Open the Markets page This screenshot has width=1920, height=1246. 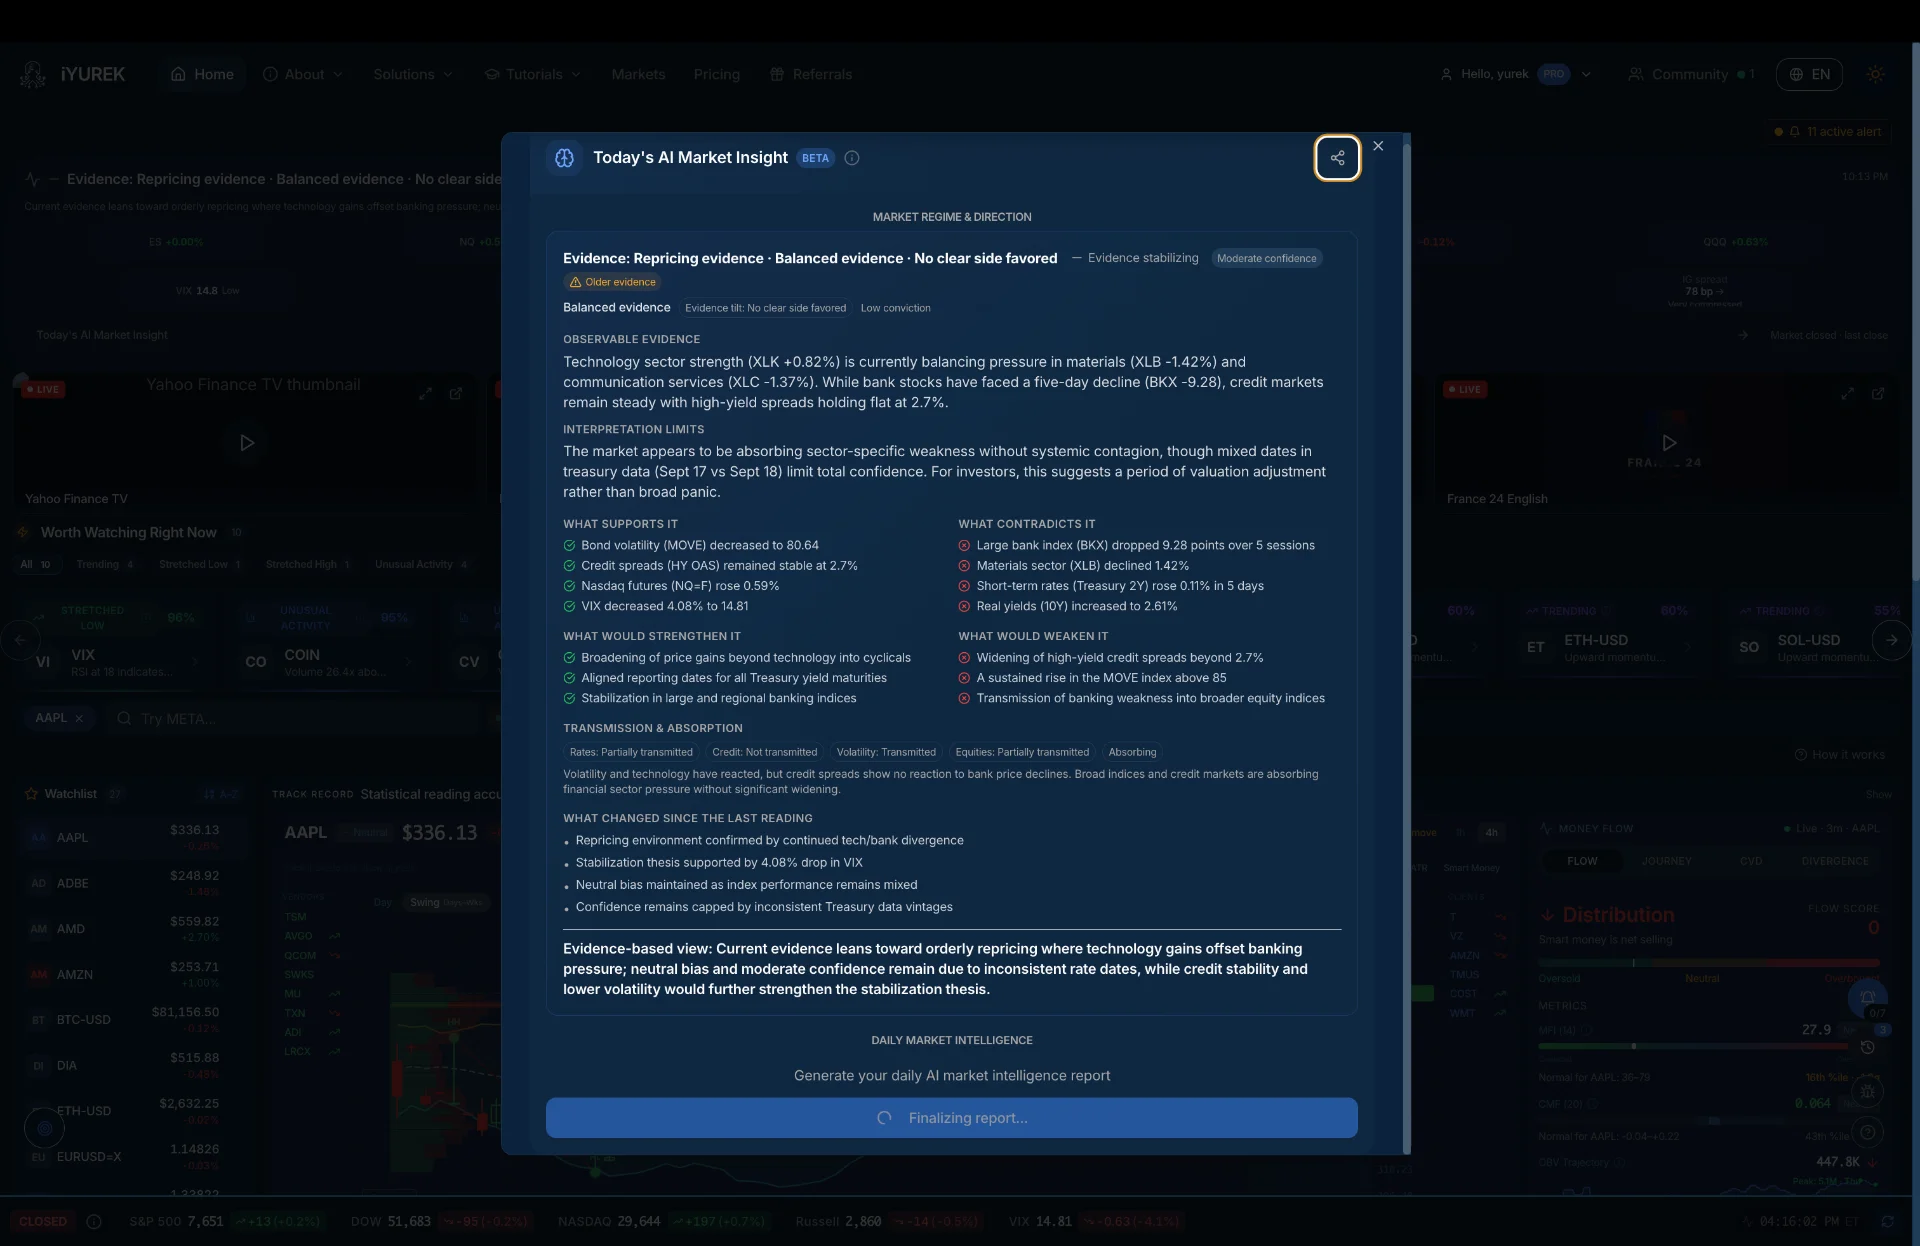click(638, 74)
